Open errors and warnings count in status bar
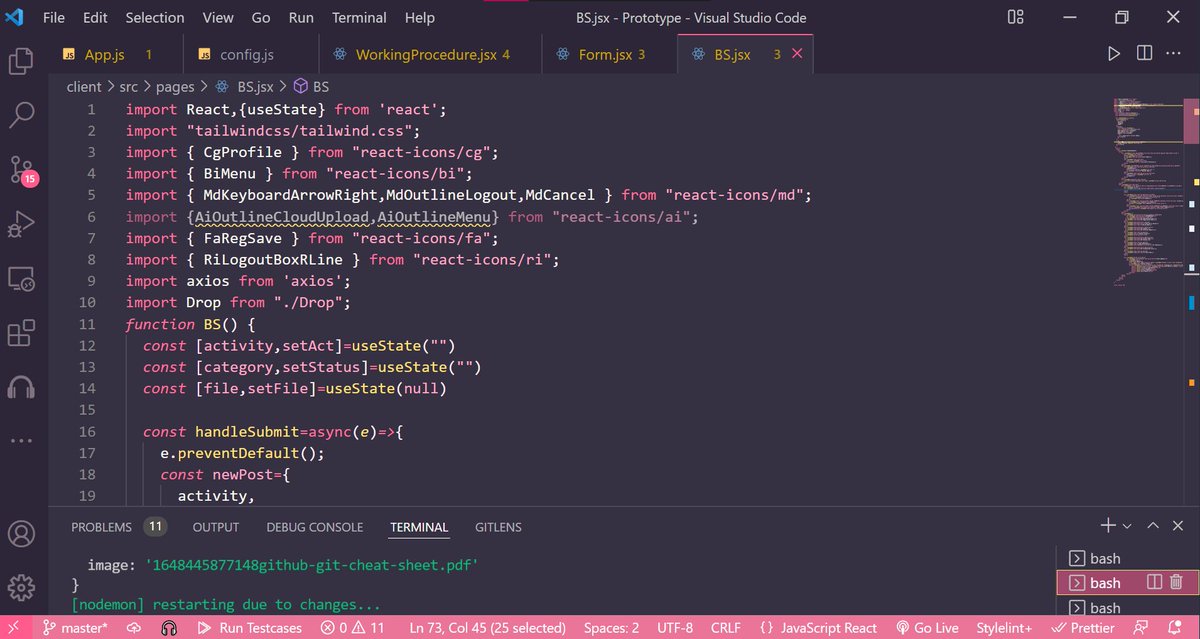This screenshot has width=1200, height=639. click(353, 628)
